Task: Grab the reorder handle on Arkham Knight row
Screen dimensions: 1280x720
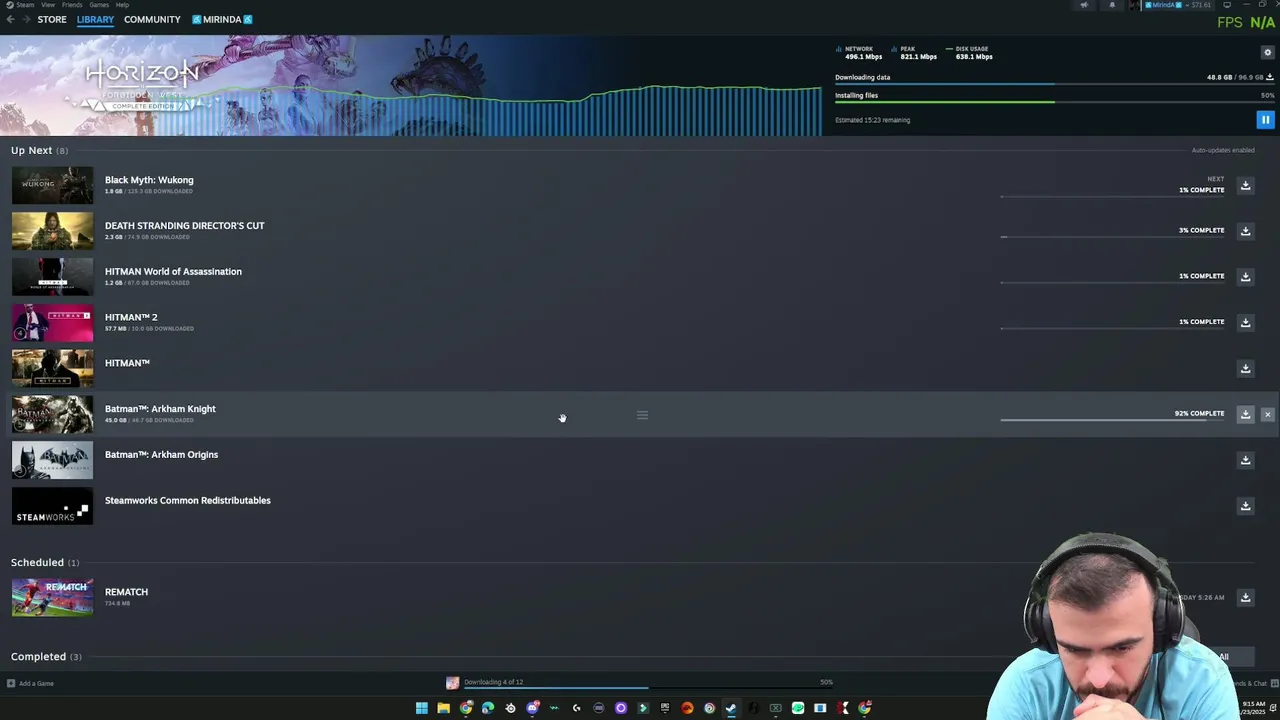Action: [x=642, y=415]
